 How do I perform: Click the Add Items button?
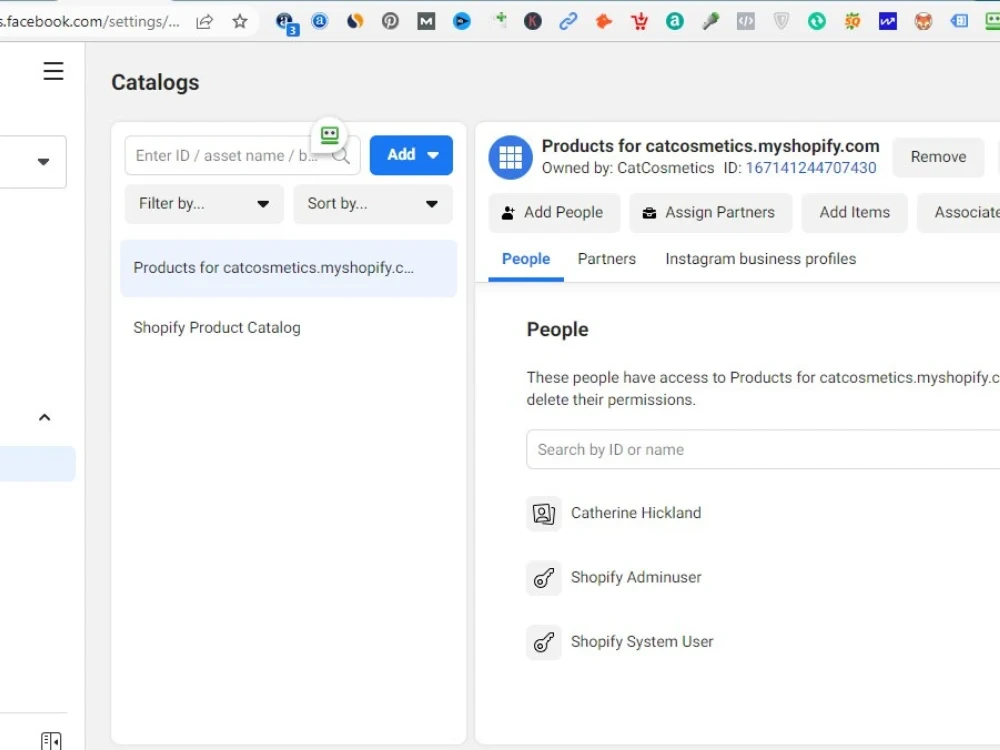pos(854,212)
